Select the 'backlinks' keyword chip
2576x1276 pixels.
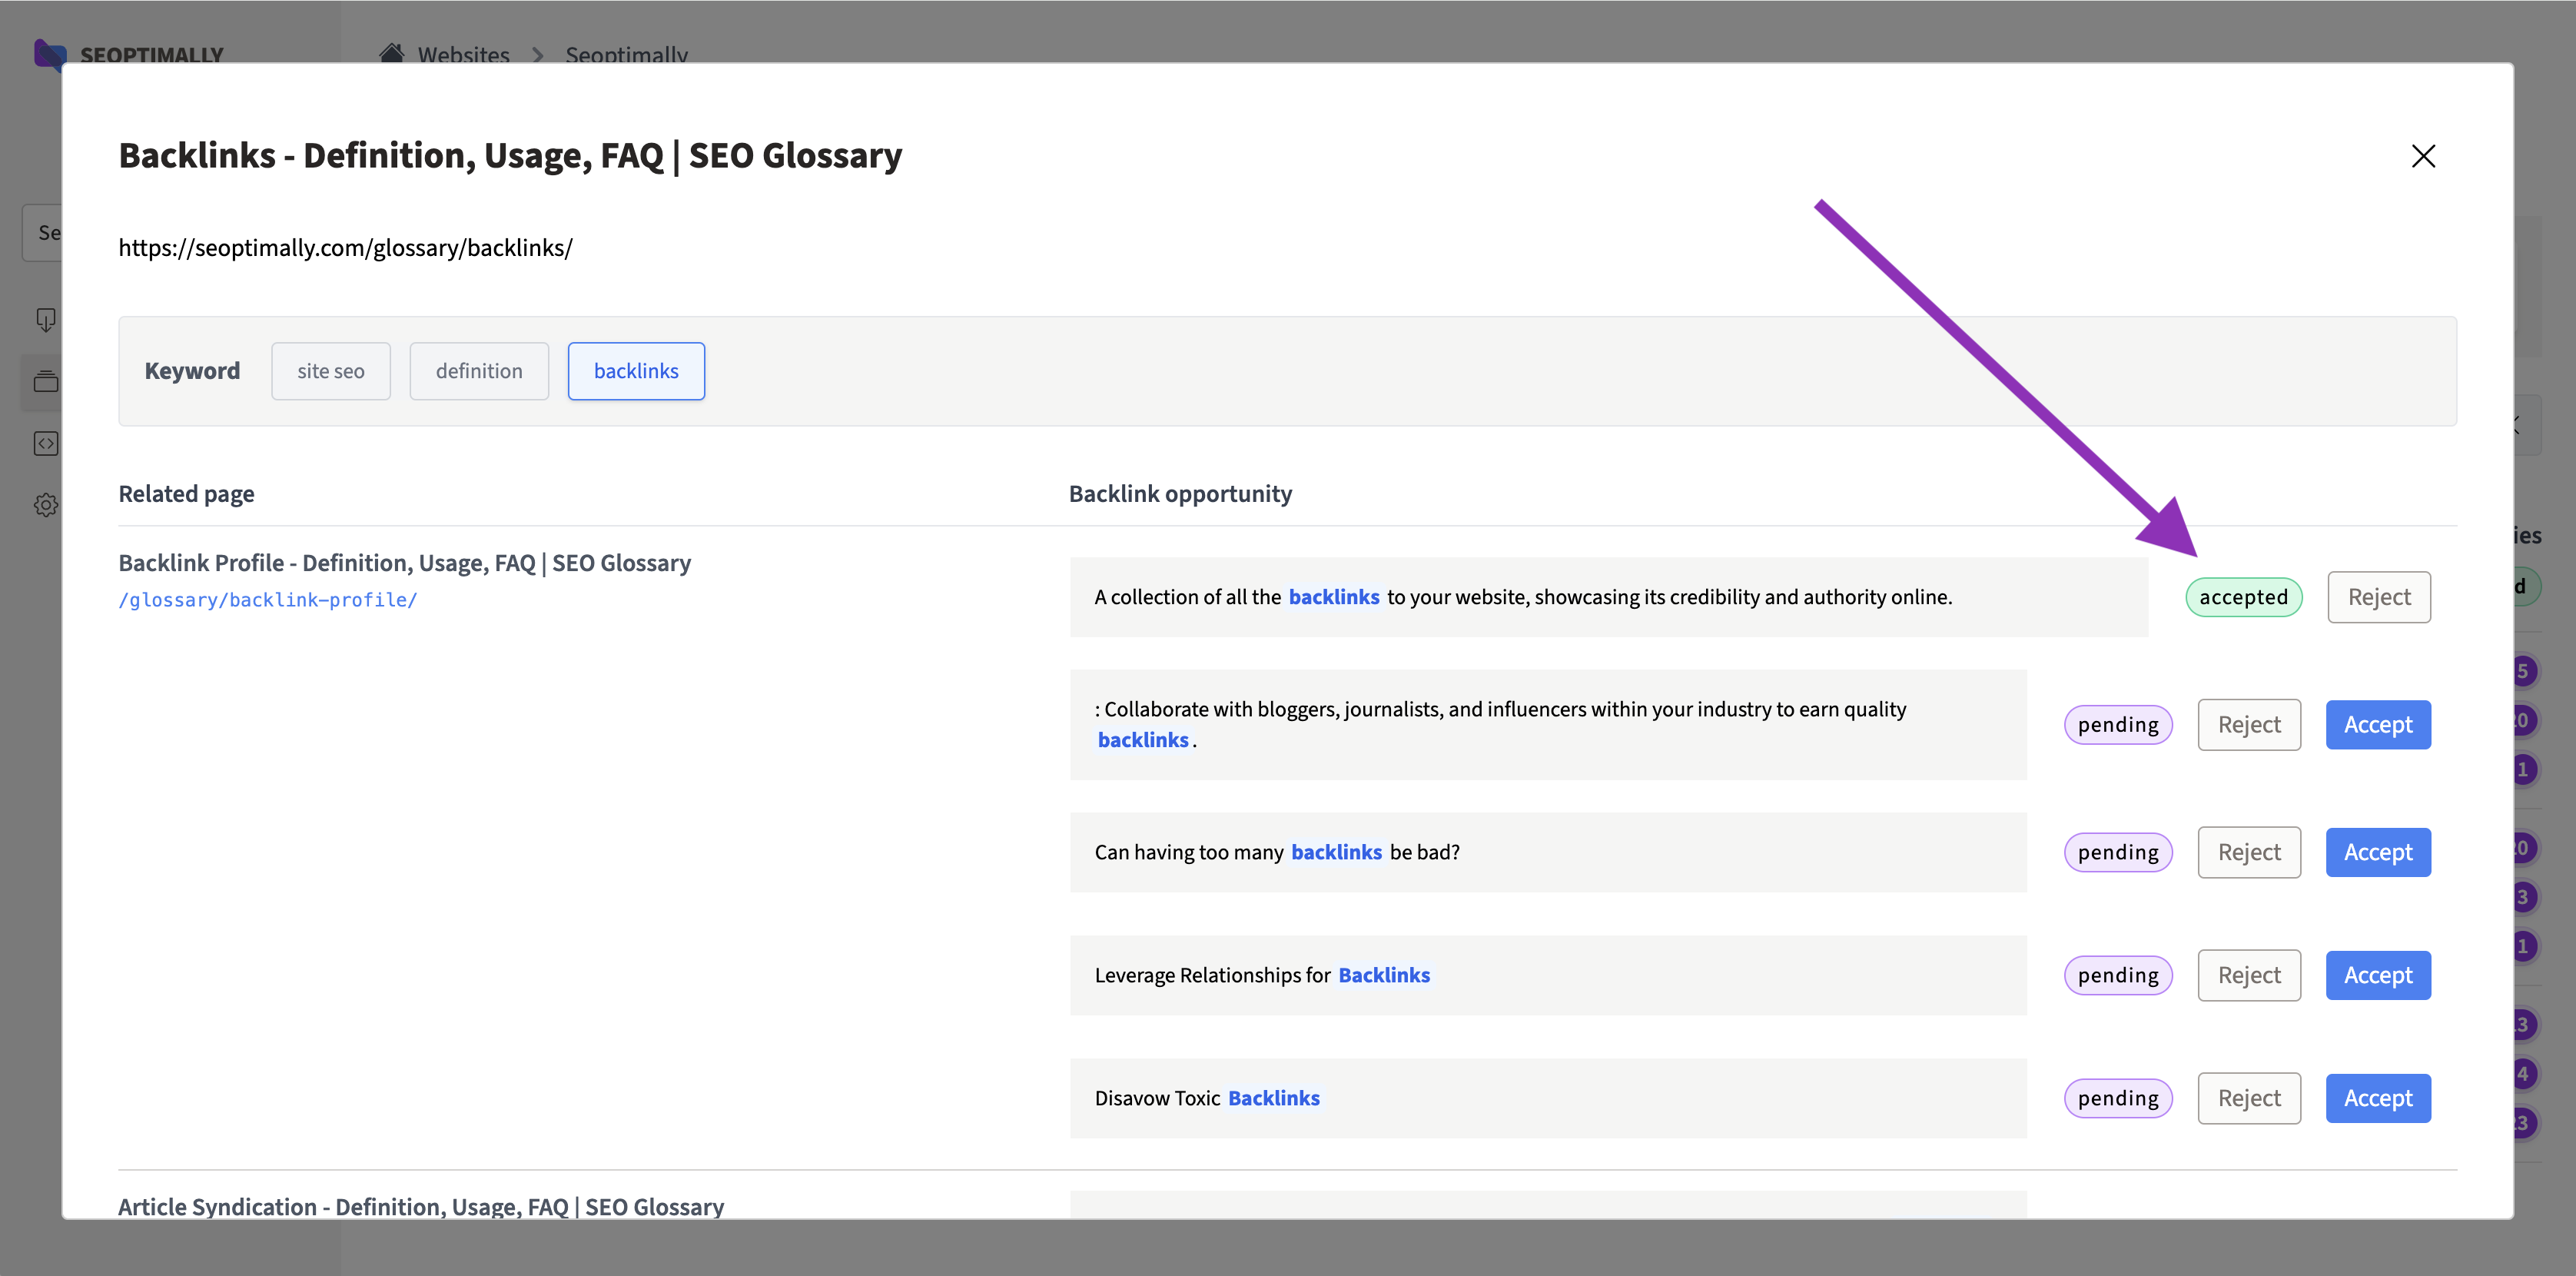click(636, 371)
